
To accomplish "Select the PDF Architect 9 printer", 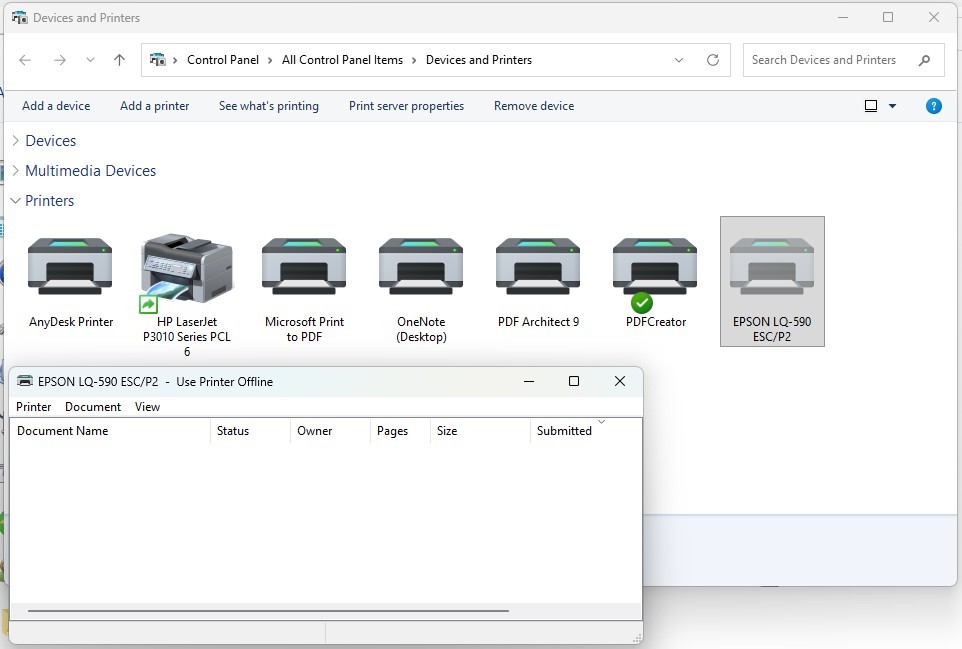I will pyautogui.click(x=538, y=268).
